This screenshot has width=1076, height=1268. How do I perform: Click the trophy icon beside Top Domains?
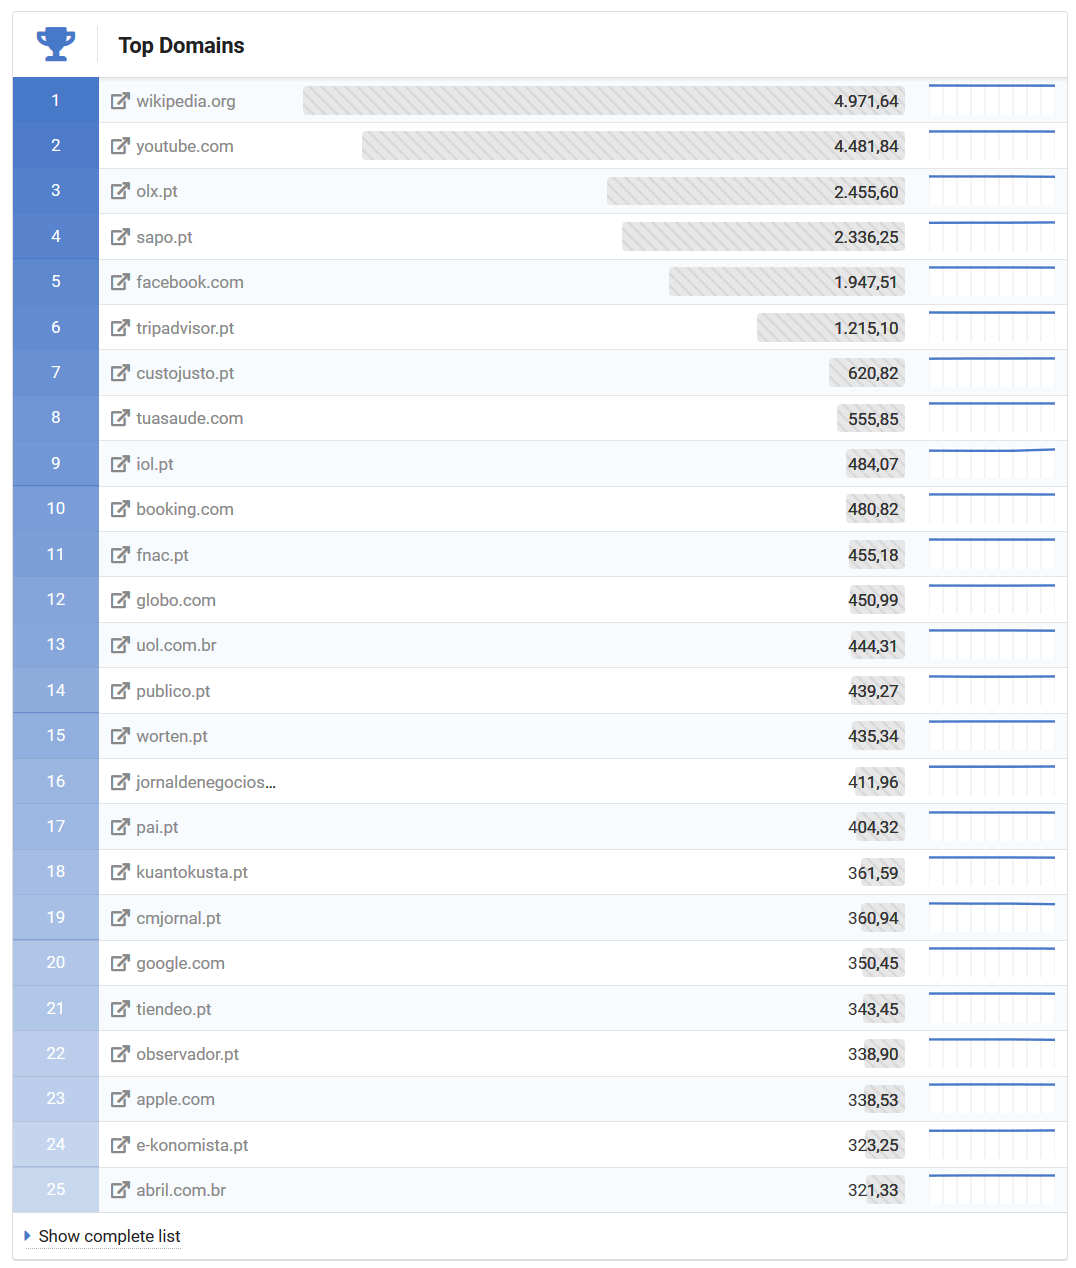pyautogui.click(x=56, y=44)
